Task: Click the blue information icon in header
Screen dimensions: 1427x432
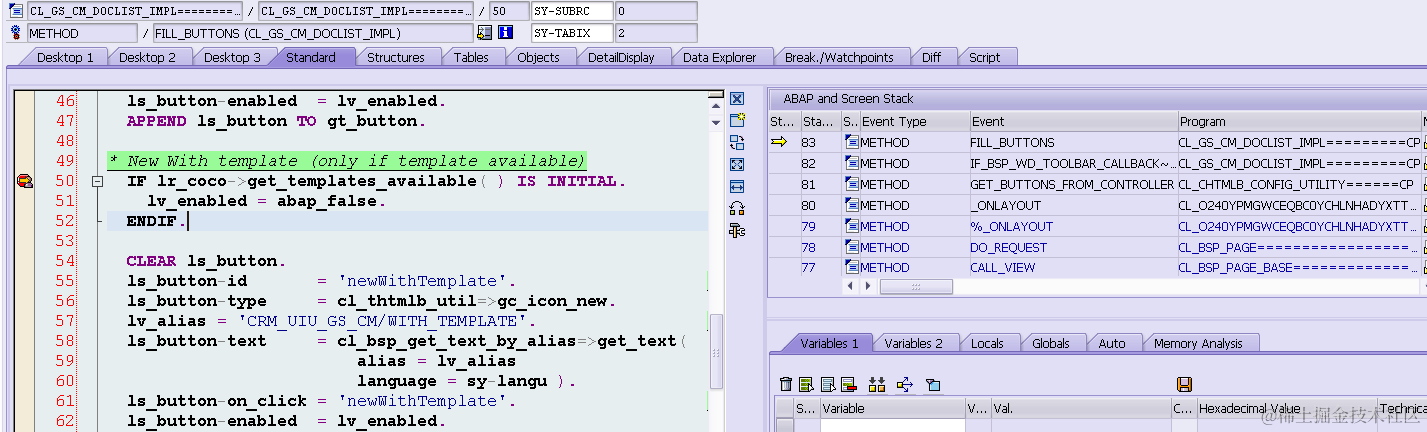Action: (x=506, y=33)
